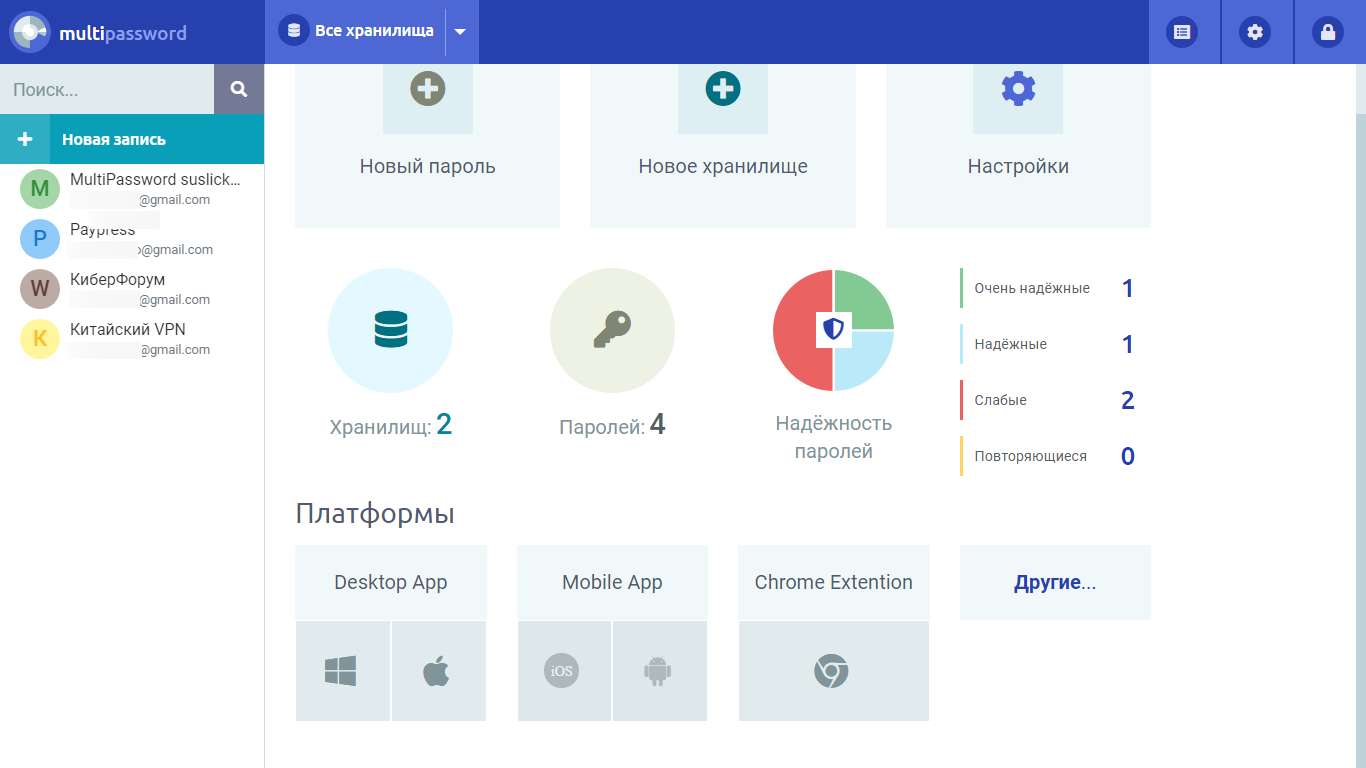Open the КиберФорум entry
The width and height of the screenshot is (1366, 768).
(x=132, y=289)
